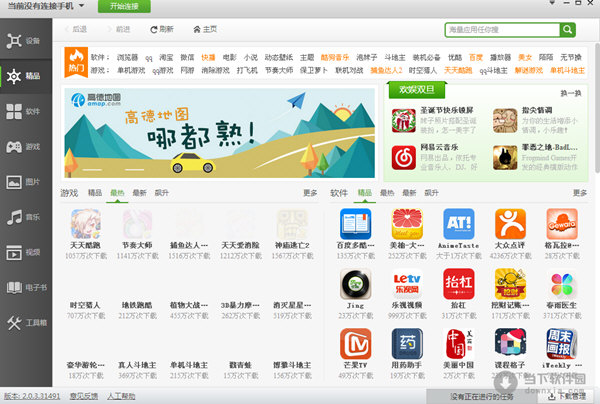Switch to games 最热 tab
Image resolution: width=600 pixels, height=404 pixels.
[x=117, y=193]
